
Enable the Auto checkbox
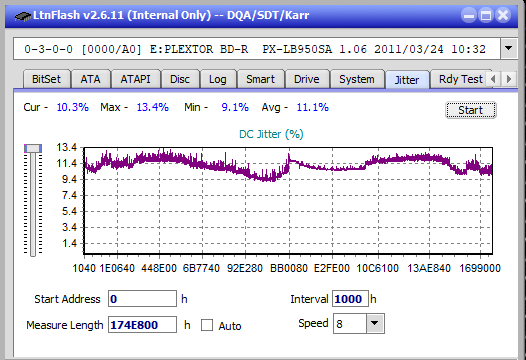pyautogui.click(x=207, y=325)
